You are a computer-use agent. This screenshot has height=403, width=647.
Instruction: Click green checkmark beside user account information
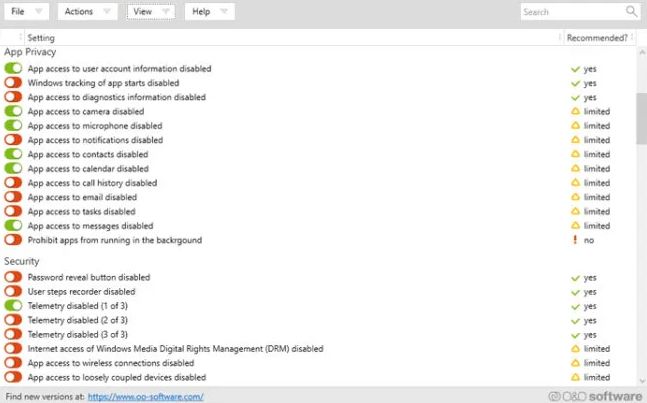(x=575, y=69)
